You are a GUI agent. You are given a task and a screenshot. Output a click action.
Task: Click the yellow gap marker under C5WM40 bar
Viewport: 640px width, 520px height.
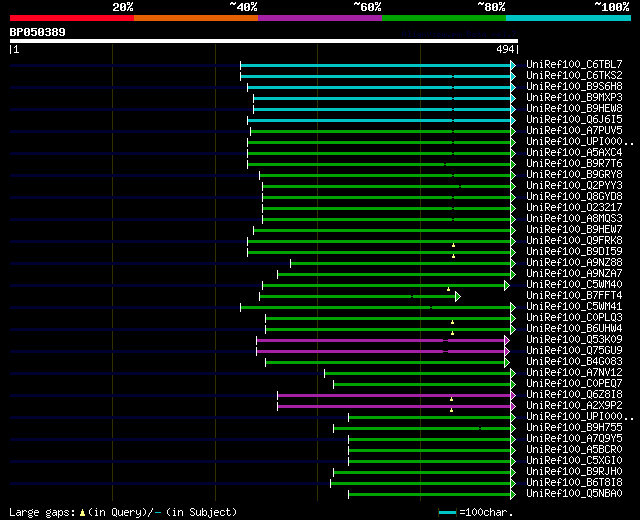point(449,289)
